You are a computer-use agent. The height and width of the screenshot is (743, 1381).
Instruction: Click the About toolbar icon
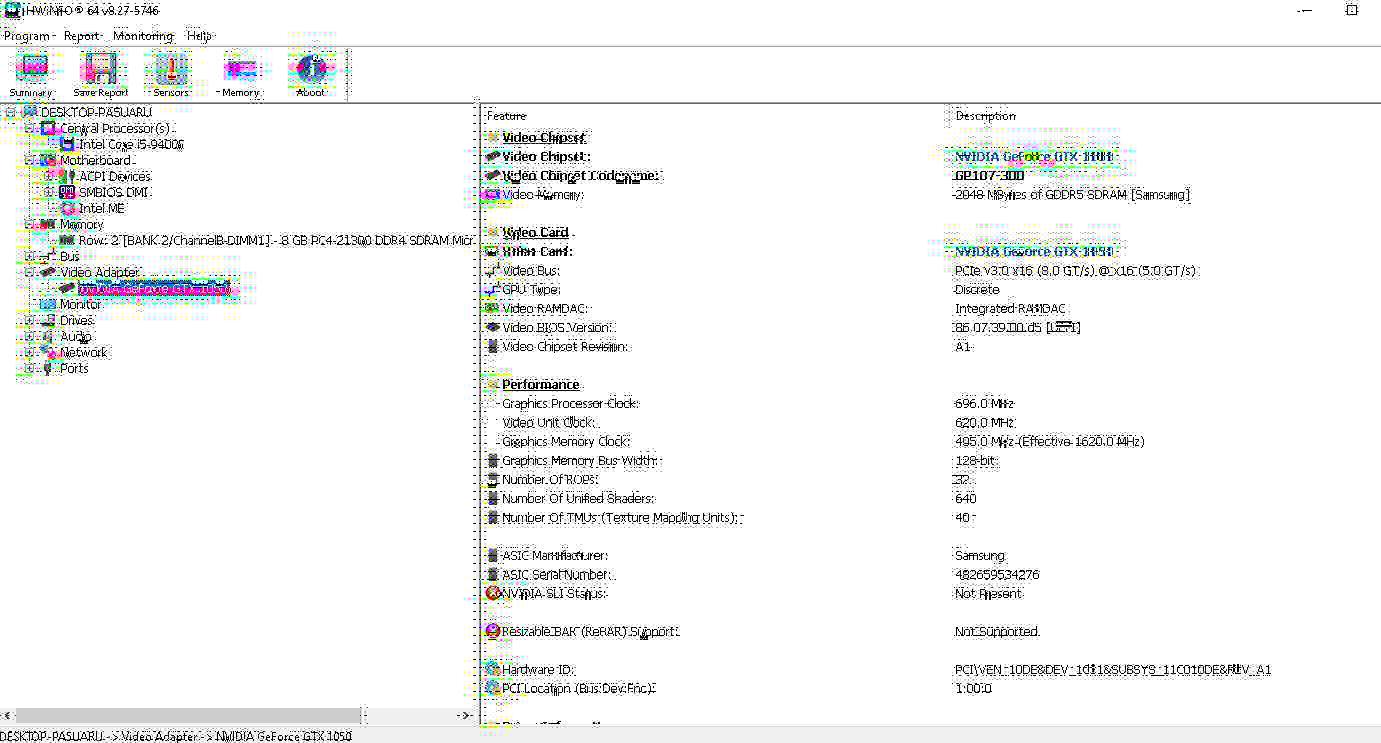point(311,75)
